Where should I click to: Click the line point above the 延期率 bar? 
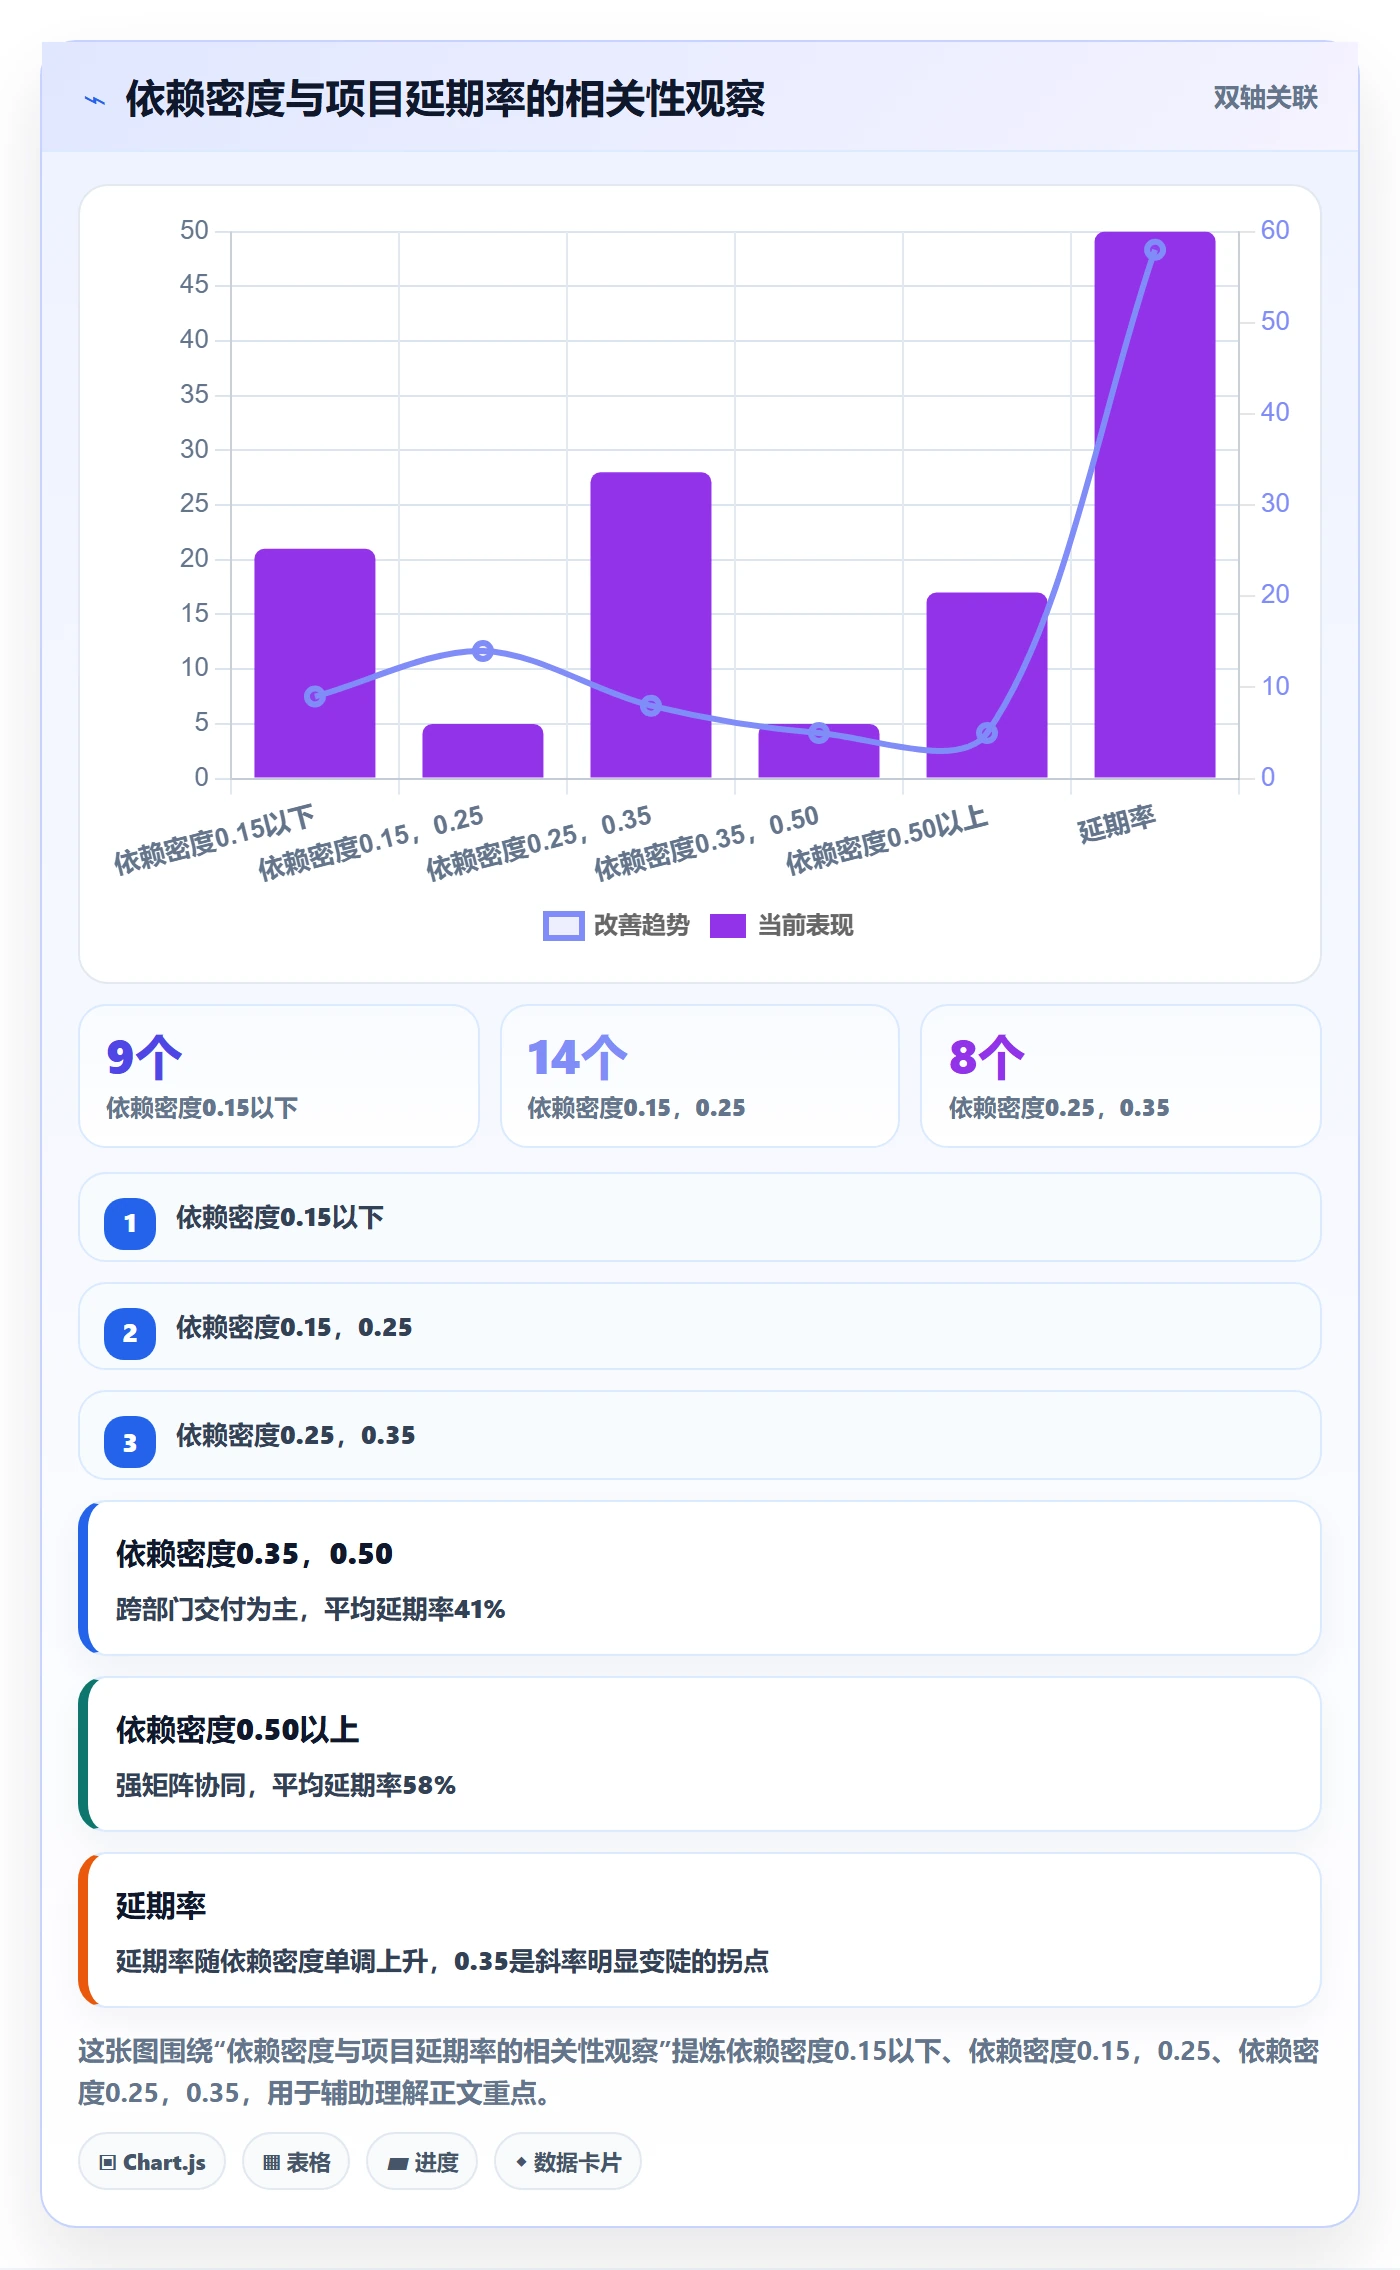tap(1155, 250)
